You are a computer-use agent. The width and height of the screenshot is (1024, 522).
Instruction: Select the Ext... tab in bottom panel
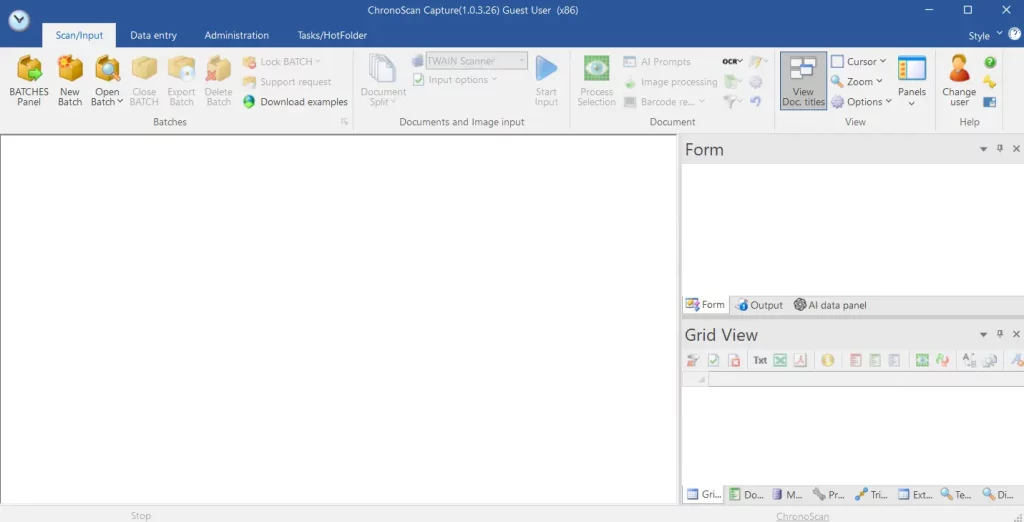click(915, 495)
